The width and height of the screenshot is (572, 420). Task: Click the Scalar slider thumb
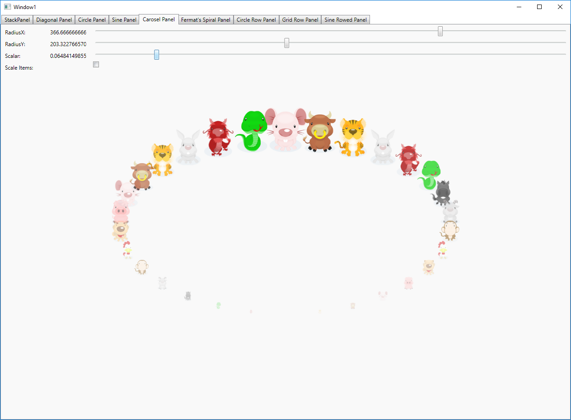[156, 55]
